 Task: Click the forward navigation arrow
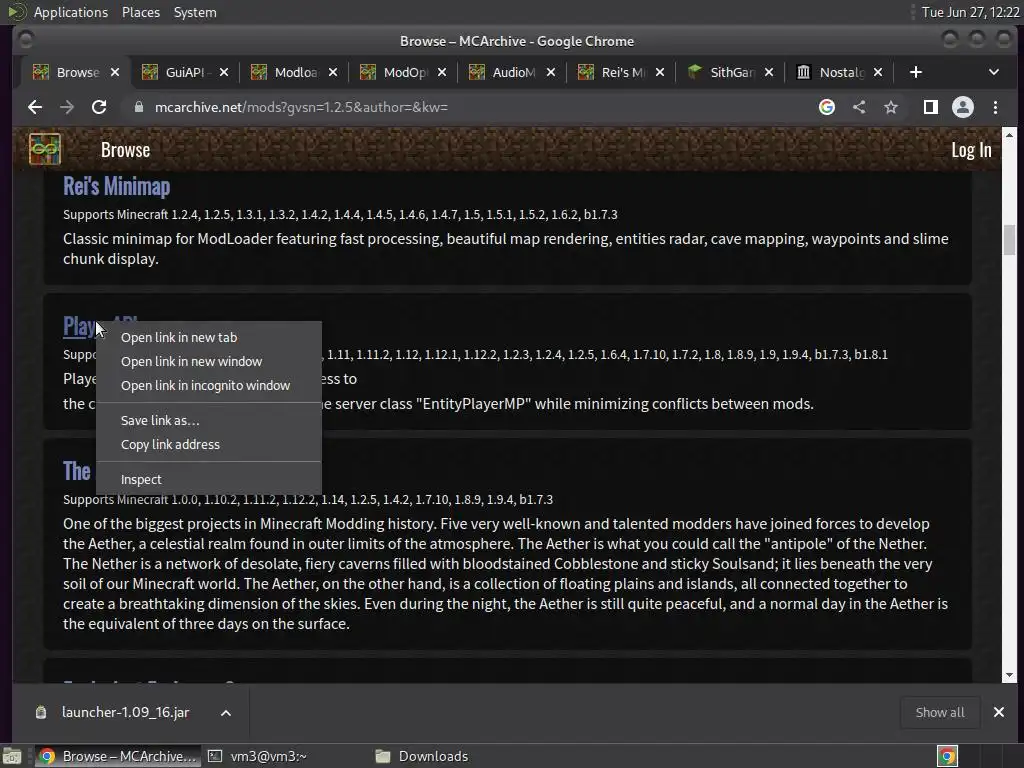coord(67,107)
